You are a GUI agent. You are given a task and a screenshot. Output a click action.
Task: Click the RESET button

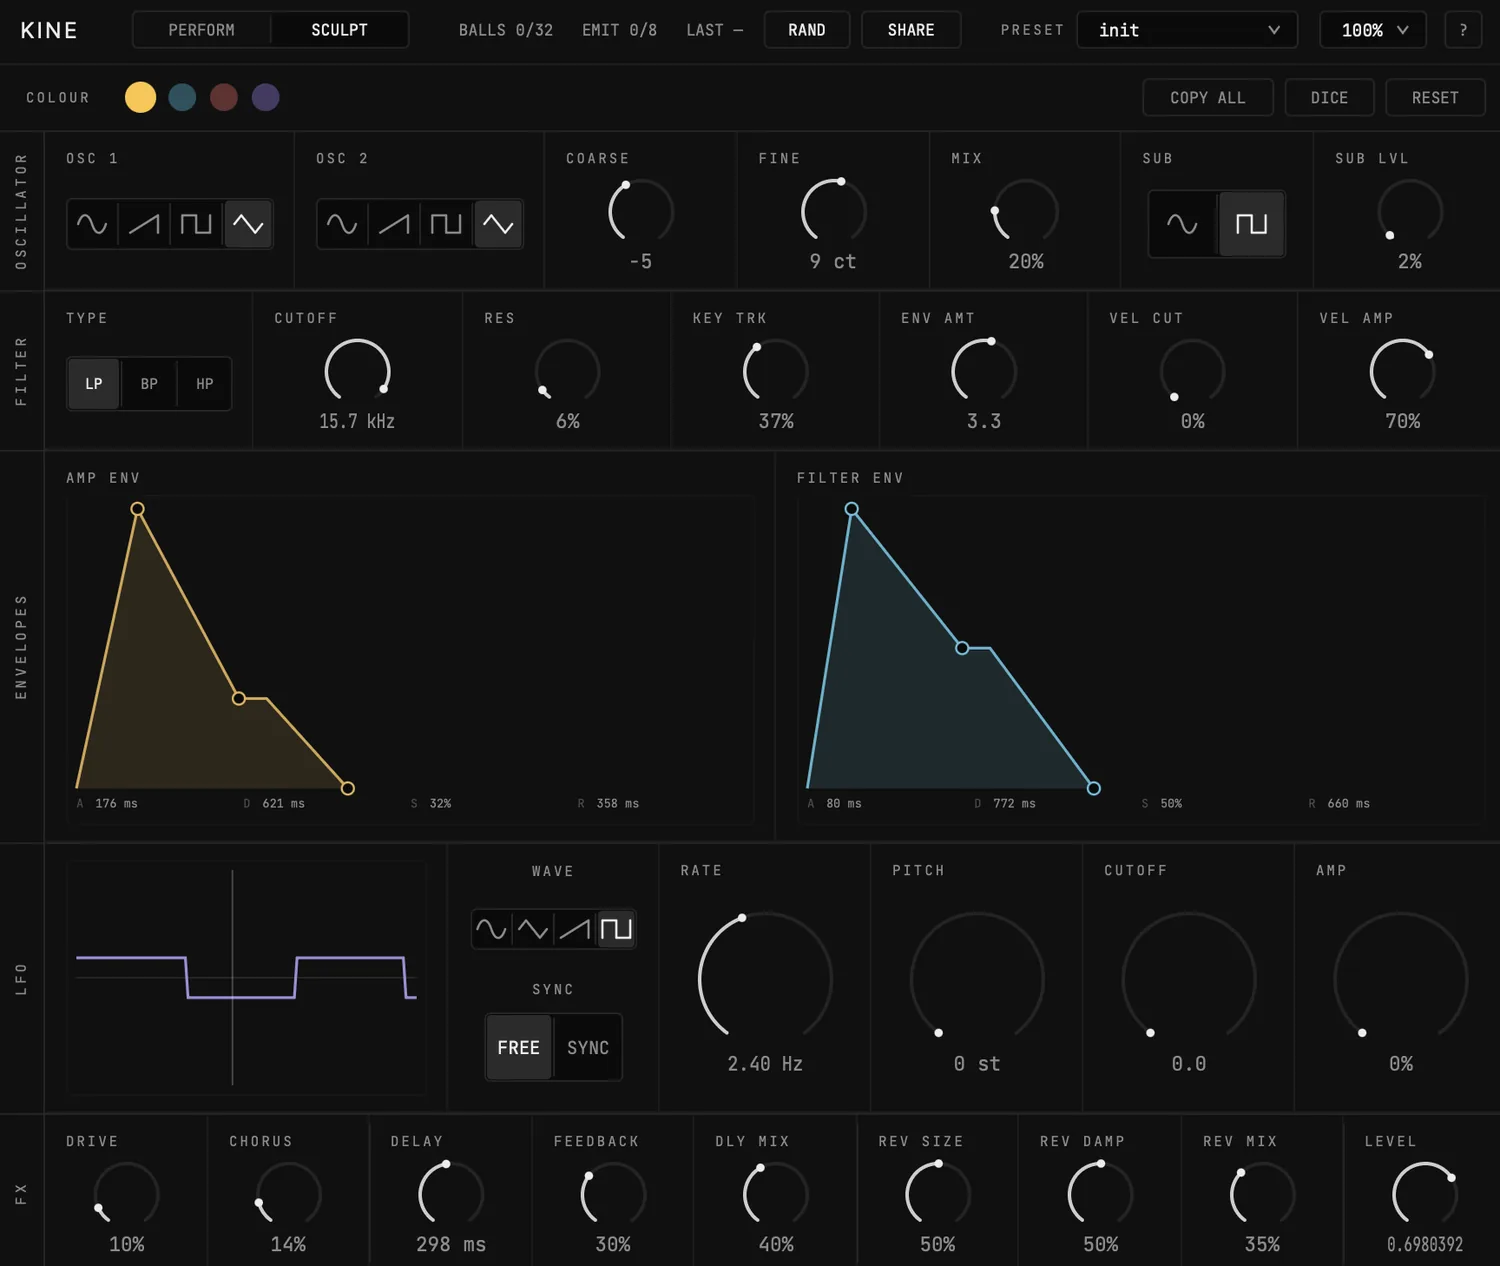pos(1435,98)
